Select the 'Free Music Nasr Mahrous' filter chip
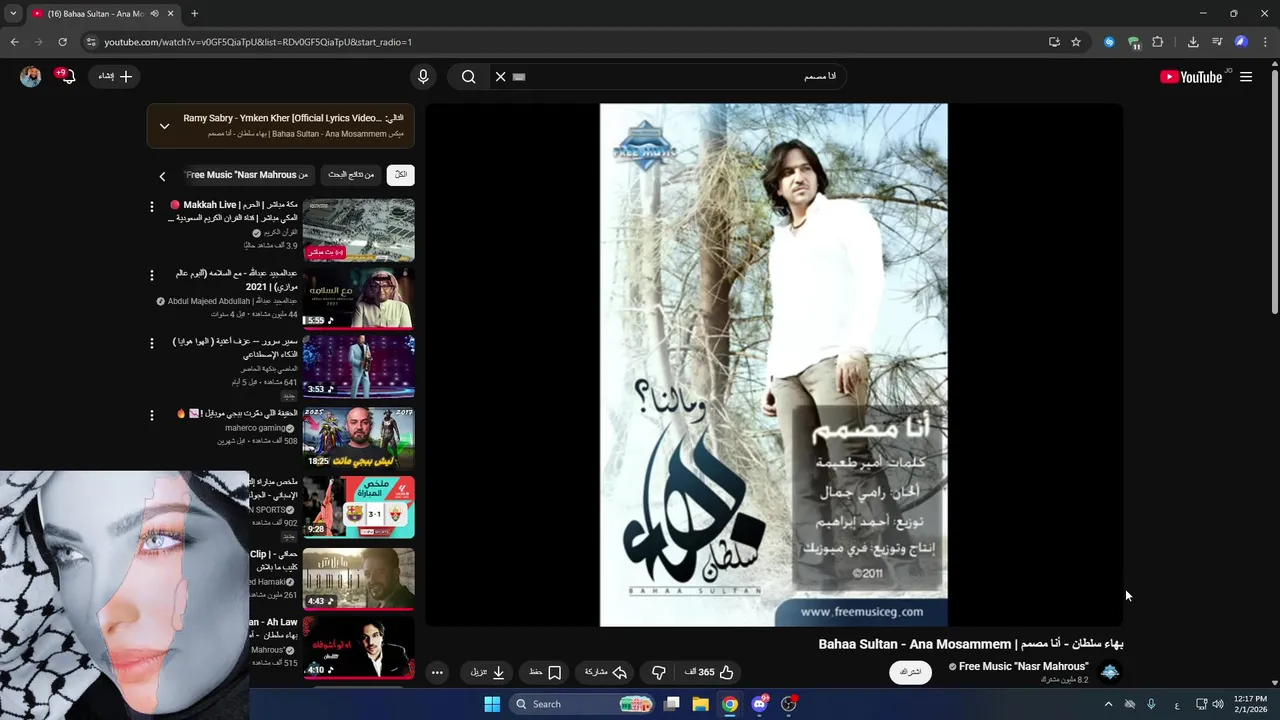The width and height of the screenshot is (1280, 720). pyautogui.click(x=247, y=175)
